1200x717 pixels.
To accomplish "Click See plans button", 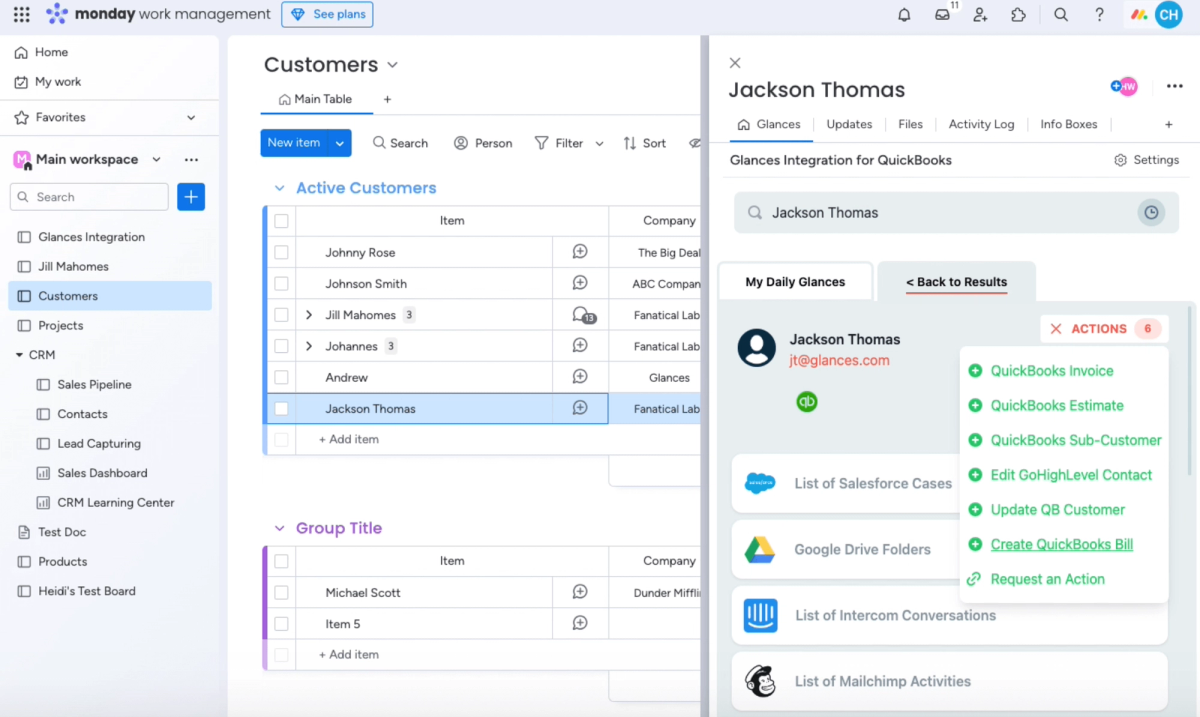I will coord(327,14).
